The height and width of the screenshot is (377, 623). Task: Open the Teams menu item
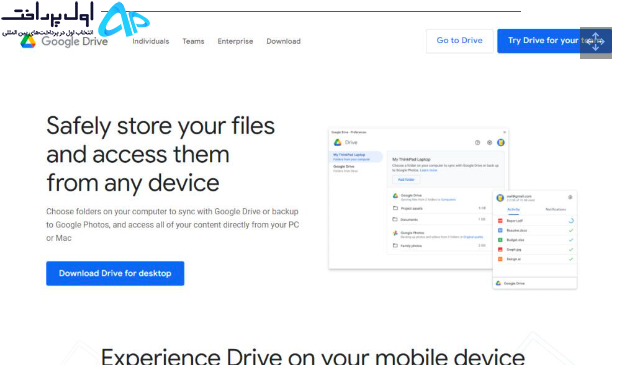pyautogui.click(x=193, y=41)
